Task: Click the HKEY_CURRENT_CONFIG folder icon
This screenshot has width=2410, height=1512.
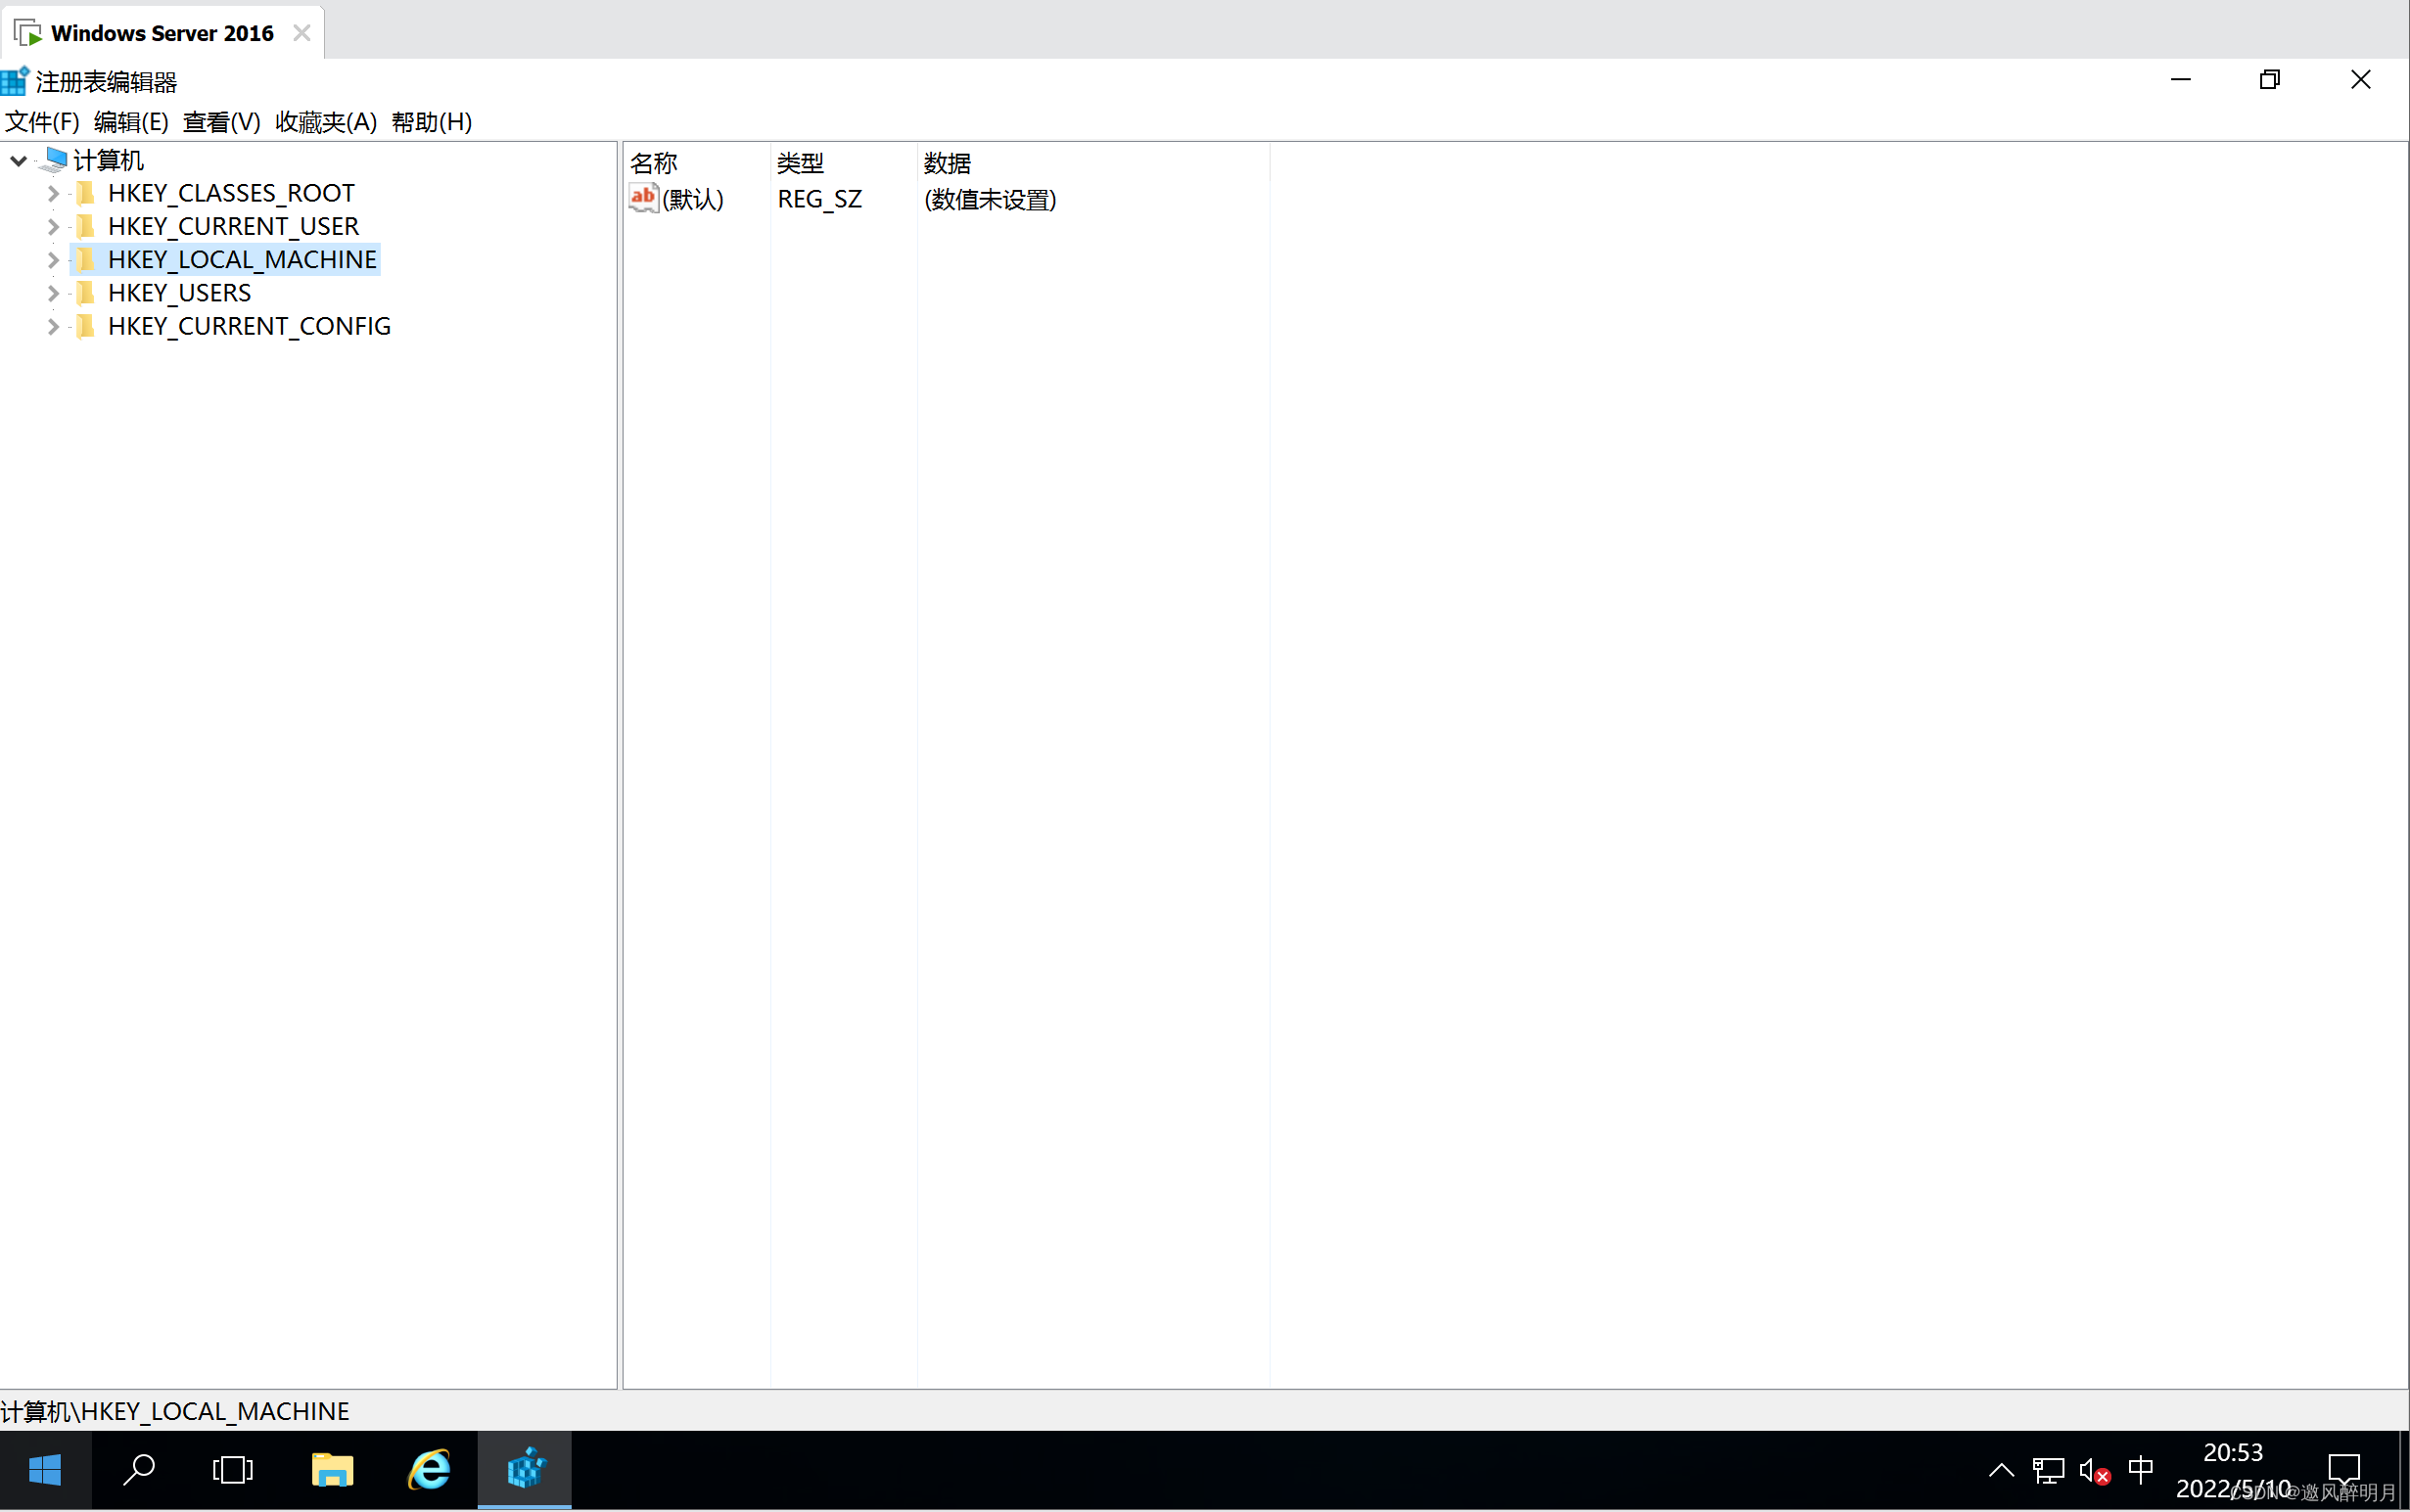Action: point(86,326)
